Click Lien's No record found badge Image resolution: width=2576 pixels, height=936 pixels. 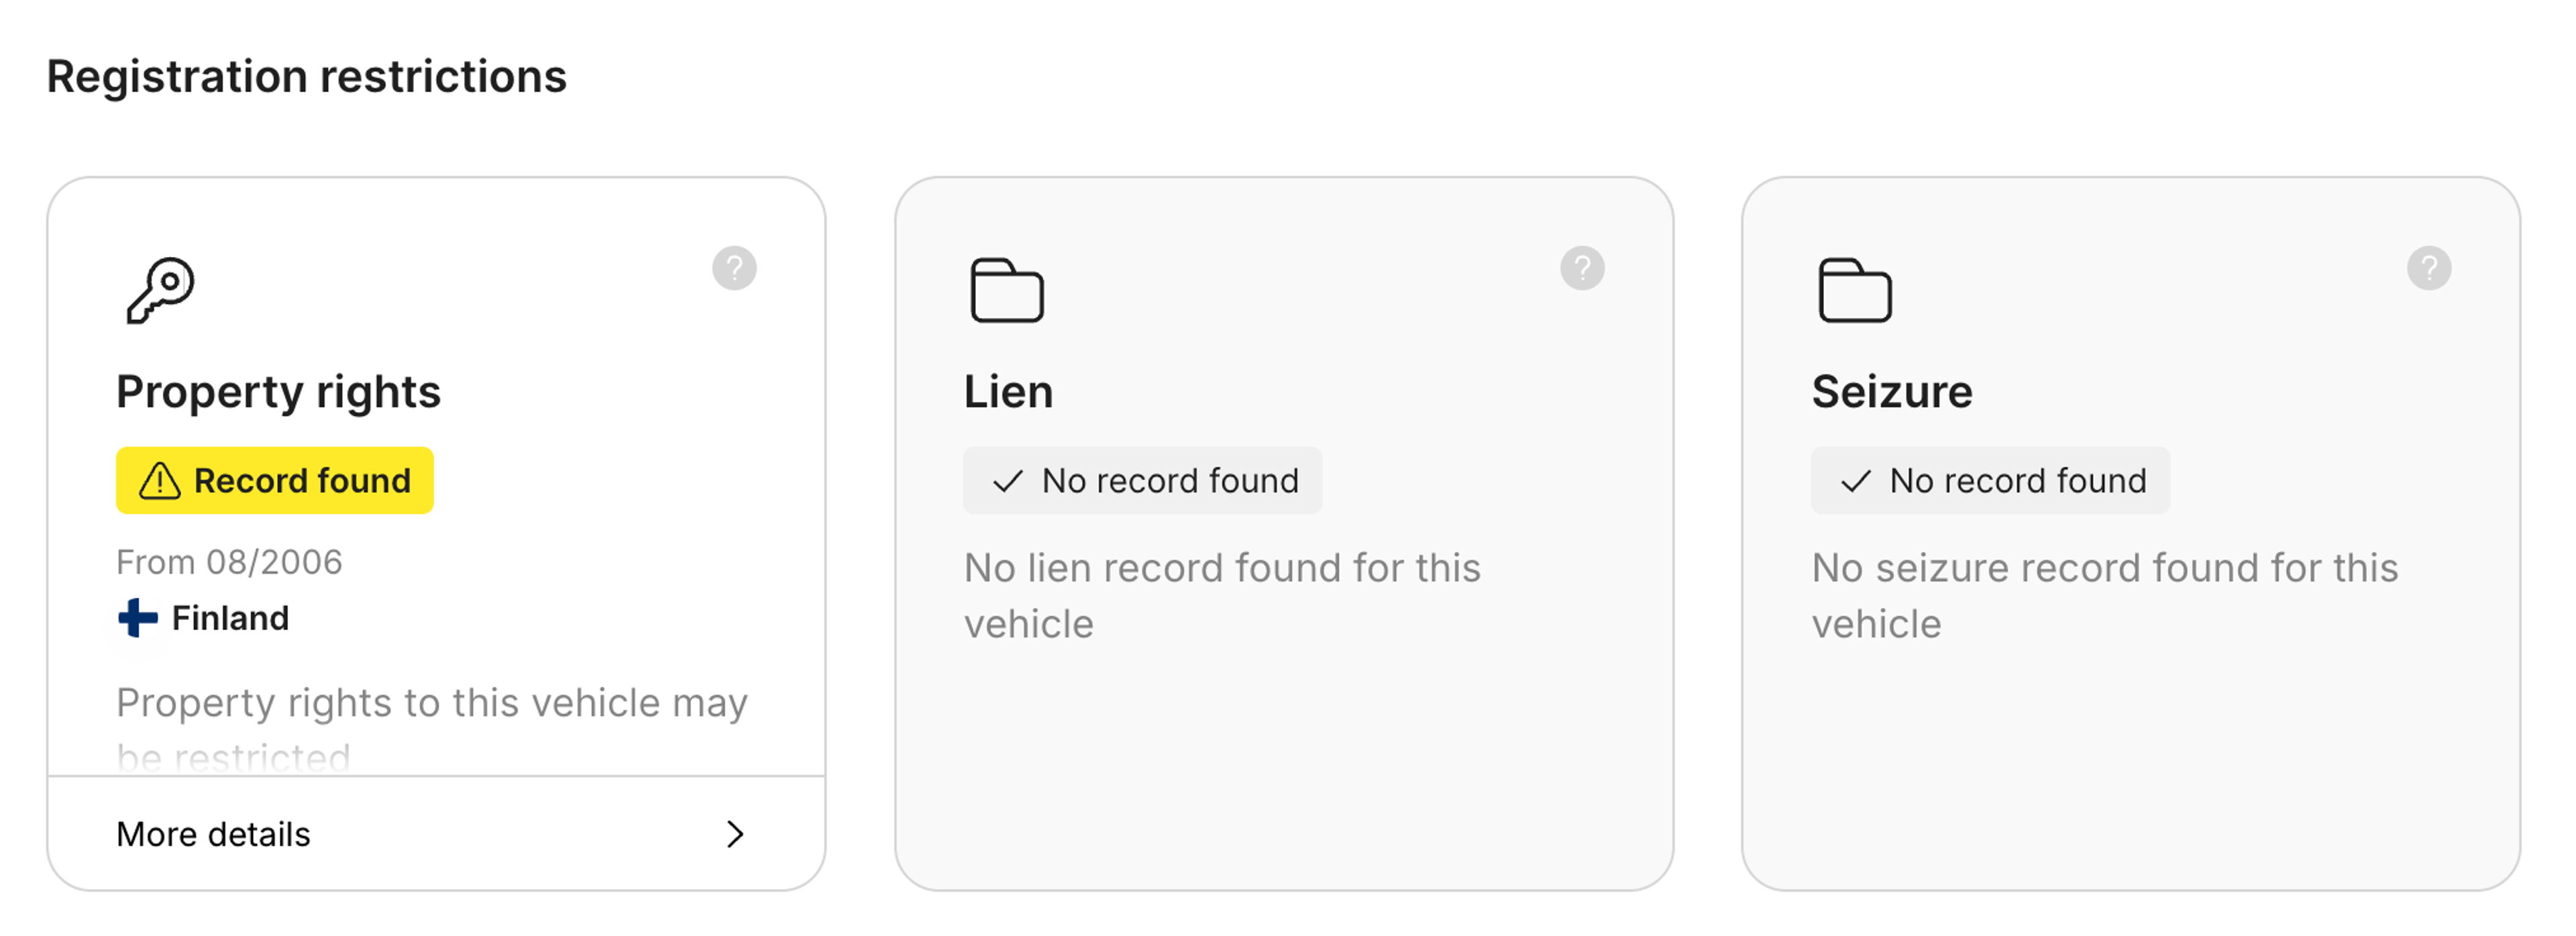[1142, 481]
